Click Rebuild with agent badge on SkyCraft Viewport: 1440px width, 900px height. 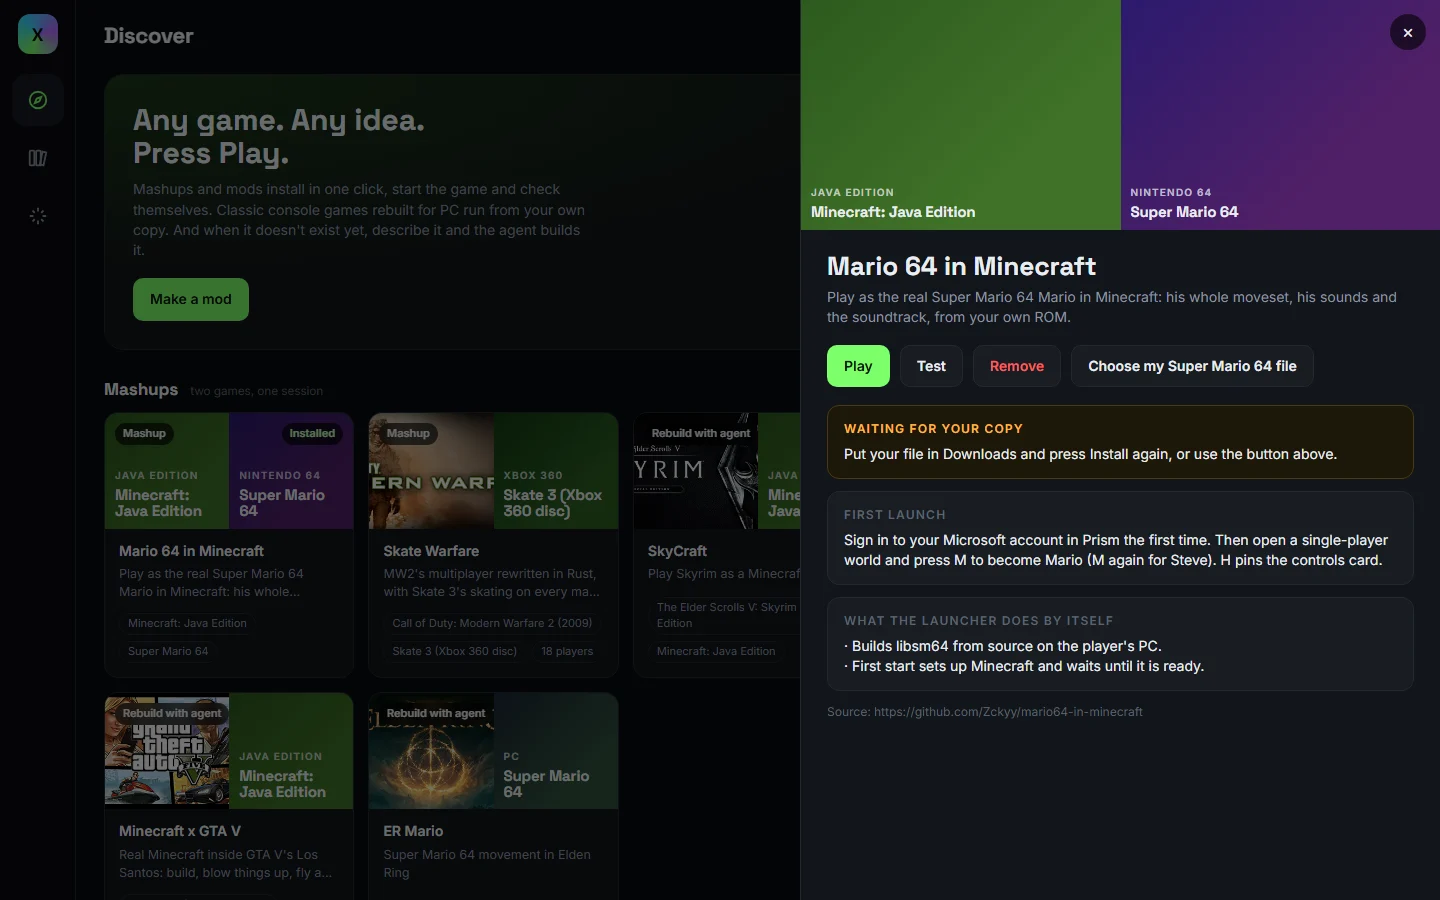(700, 433)
